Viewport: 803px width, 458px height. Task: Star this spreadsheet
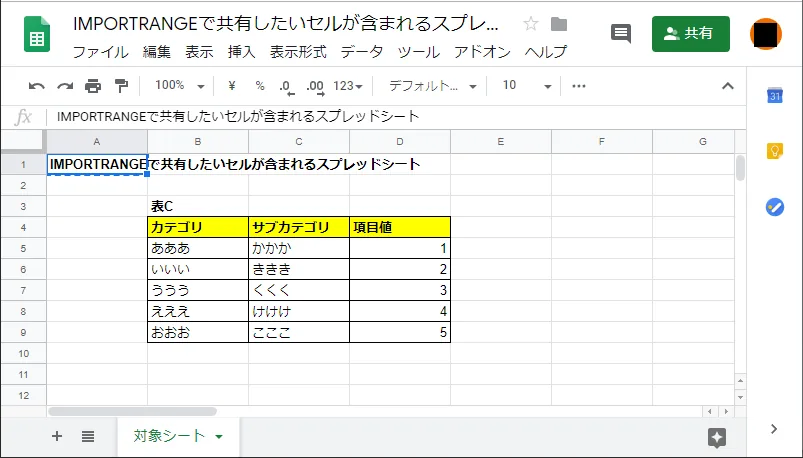point(531,24)
